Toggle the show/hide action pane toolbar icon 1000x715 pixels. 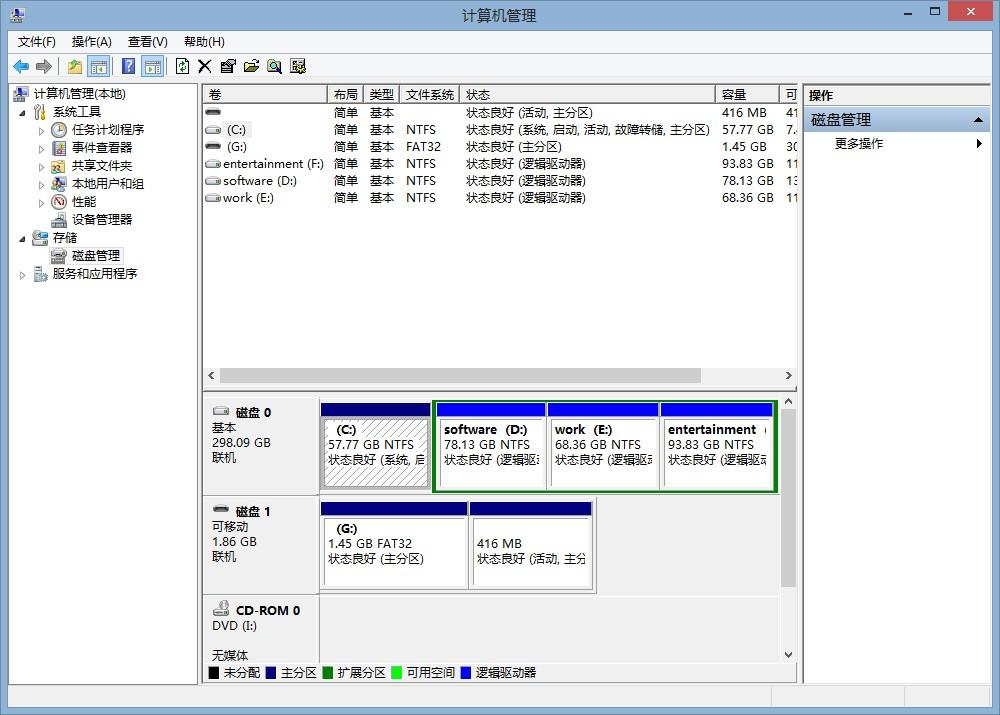(x=153, y=66)
